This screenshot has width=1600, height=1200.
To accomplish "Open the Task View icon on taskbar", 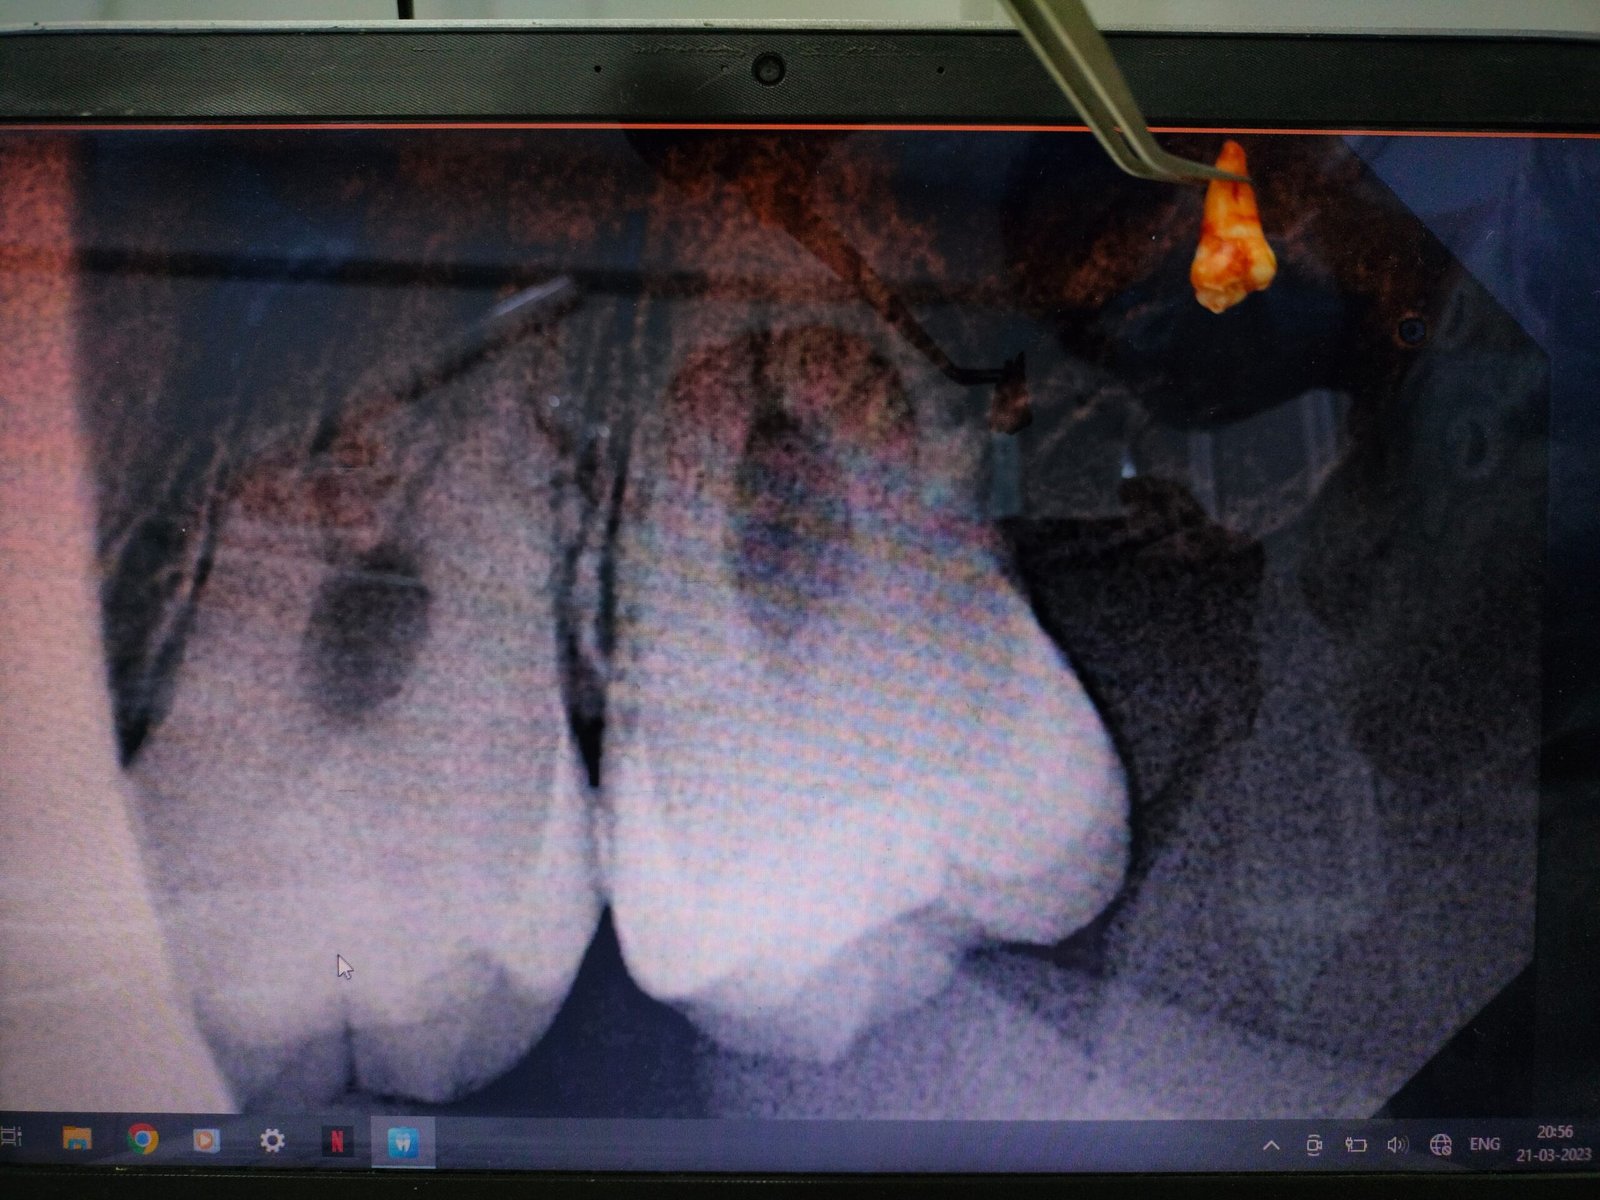I will (x=10, y=1137).
